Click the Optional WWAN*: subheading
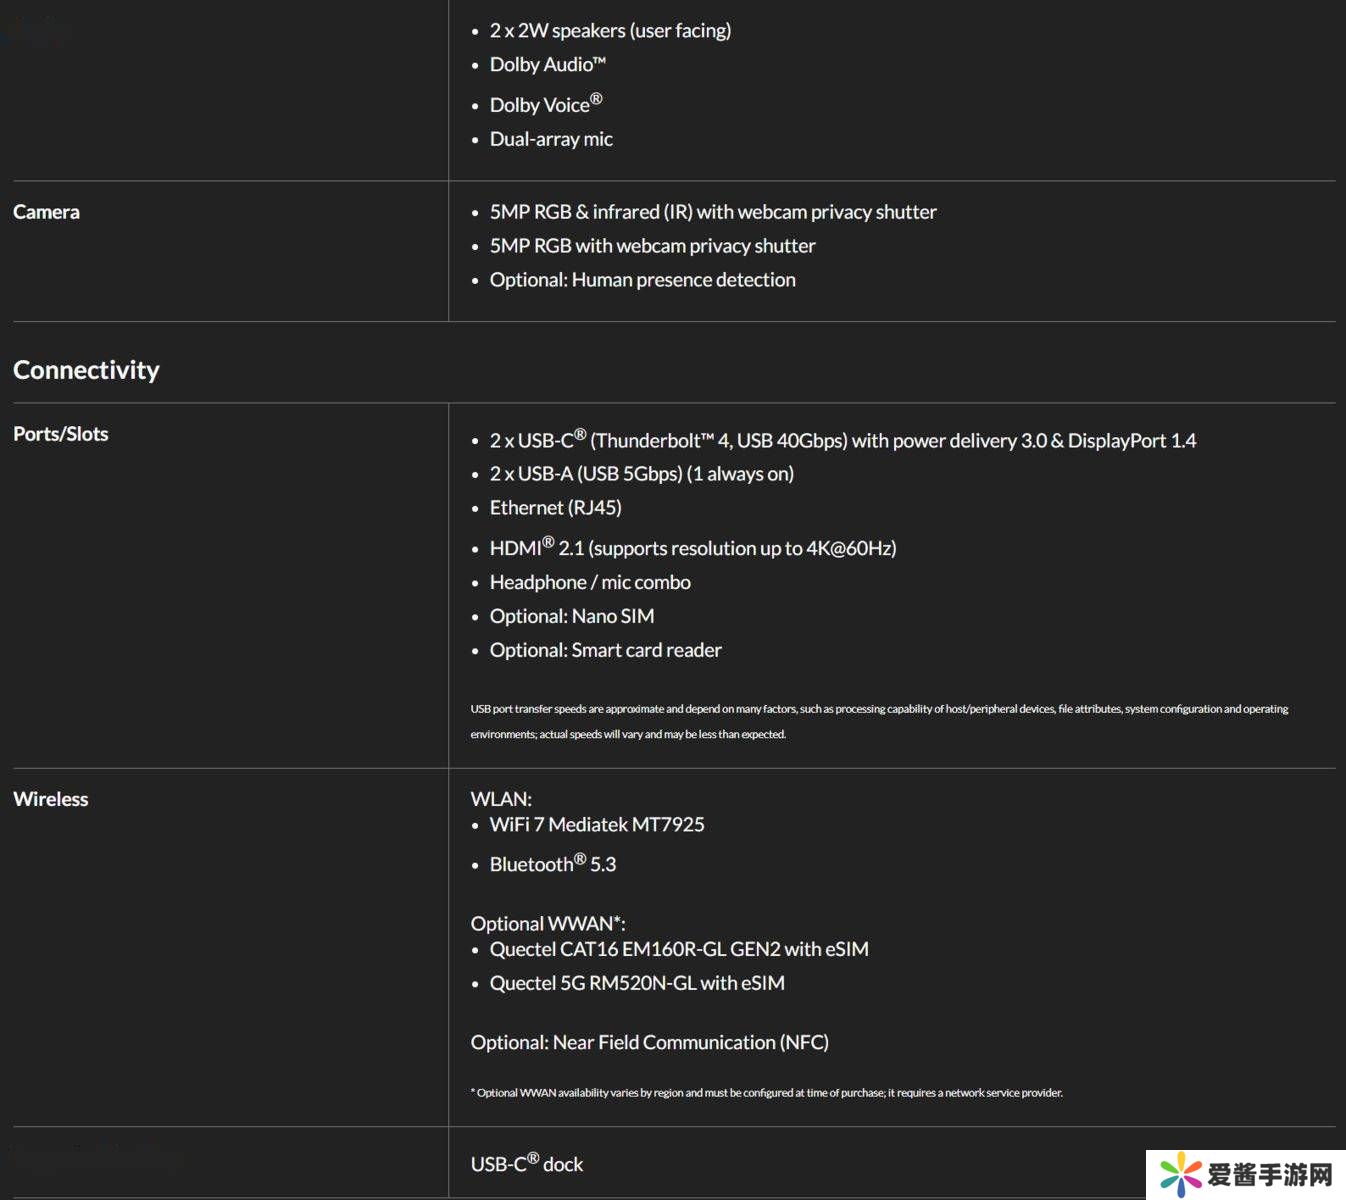This screenshot has width=1346, height=1200. [x=548, y=923]
